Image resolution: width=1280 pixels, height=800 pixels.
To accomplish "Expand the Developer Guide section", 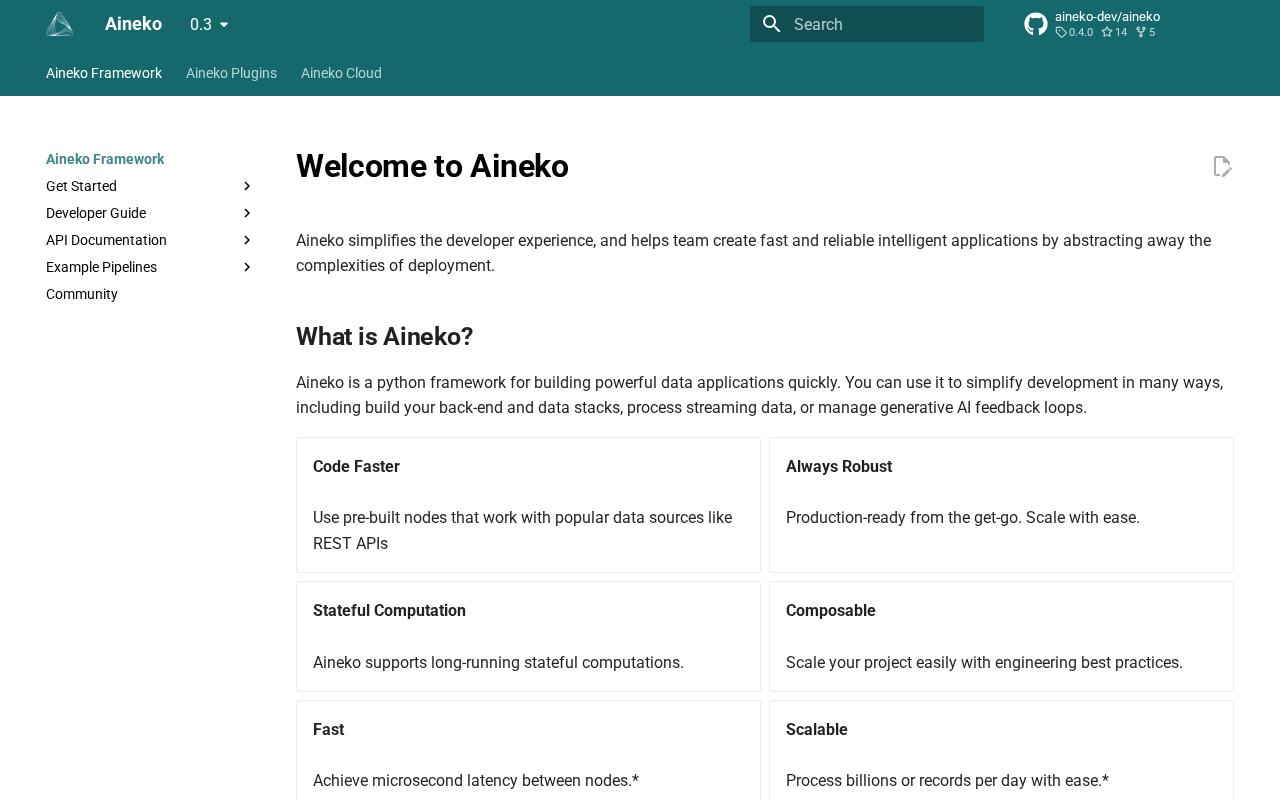I will [247, 213].
